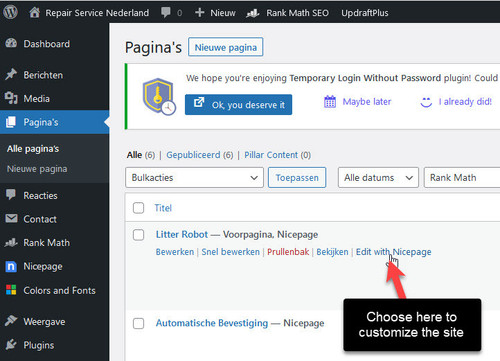The width and height of the screenshot is (500, 361).
Task: Open Nieuw in the admin bar
Action: pos(223,13)
